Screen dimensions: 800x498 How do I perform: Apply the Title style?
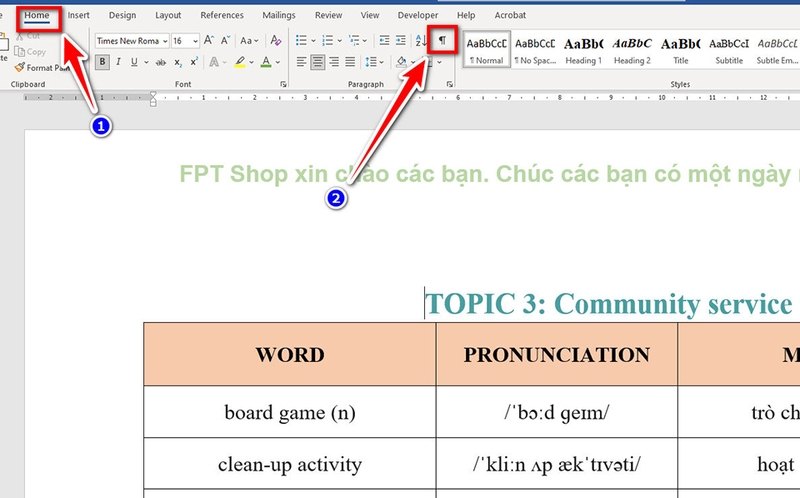pos(681,51)
